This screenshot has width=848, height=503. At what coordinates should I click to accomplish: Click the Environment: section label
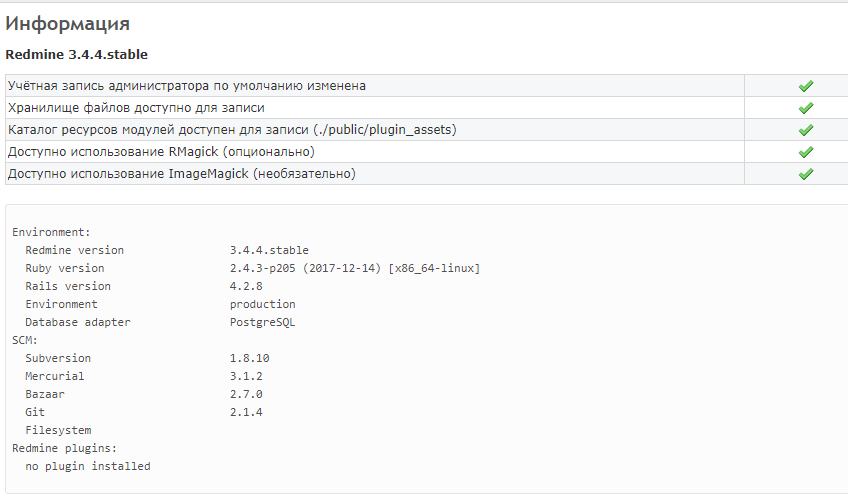coord(51,233)
